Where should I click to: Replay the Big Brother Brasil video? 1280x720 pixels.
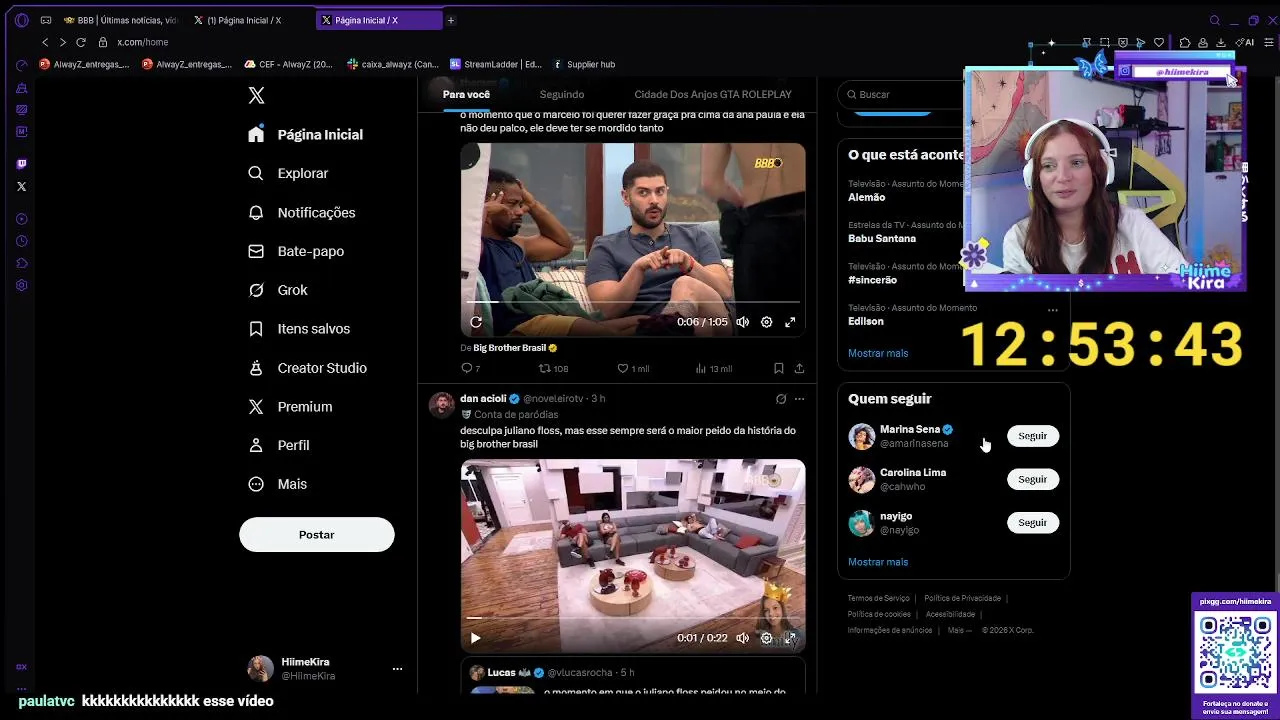pos(476,322)
